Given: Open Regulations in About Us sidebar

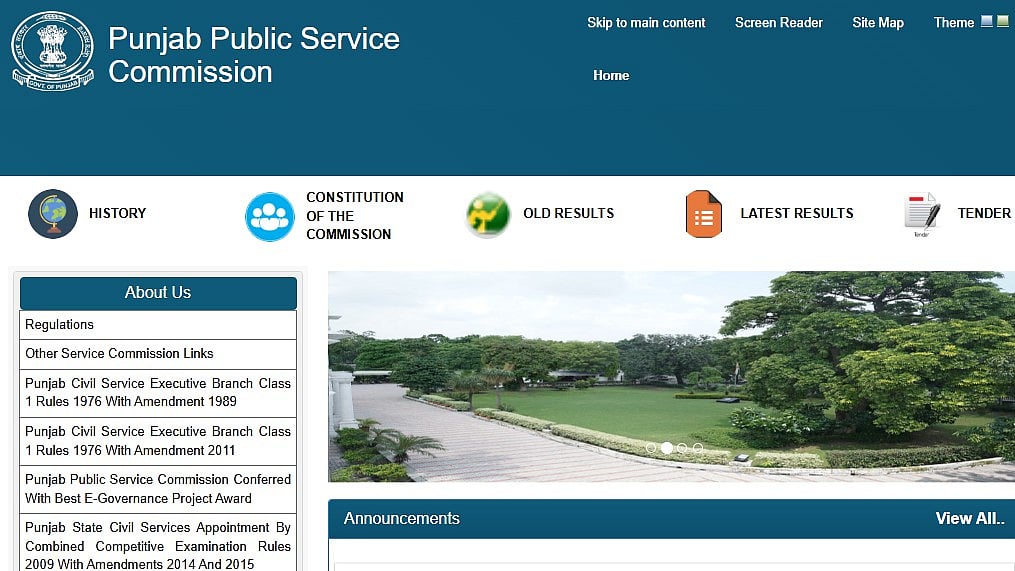Looking at the screenshot, I should pyautogui.click(x=59, y=325).
